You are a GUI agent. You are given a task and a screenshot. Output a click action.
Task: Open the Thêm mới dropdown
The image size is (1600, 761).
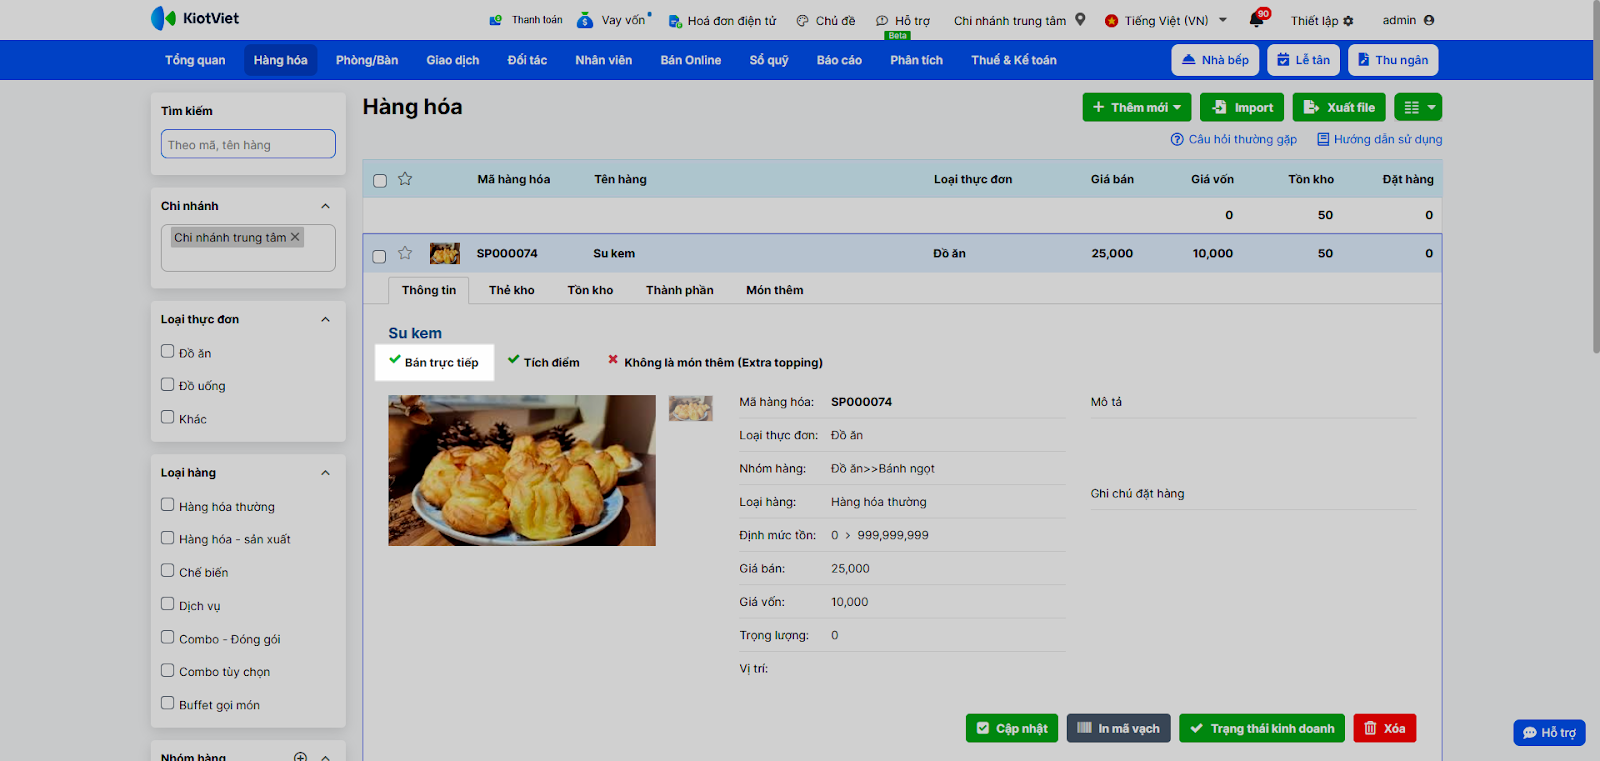point(1137,107)
